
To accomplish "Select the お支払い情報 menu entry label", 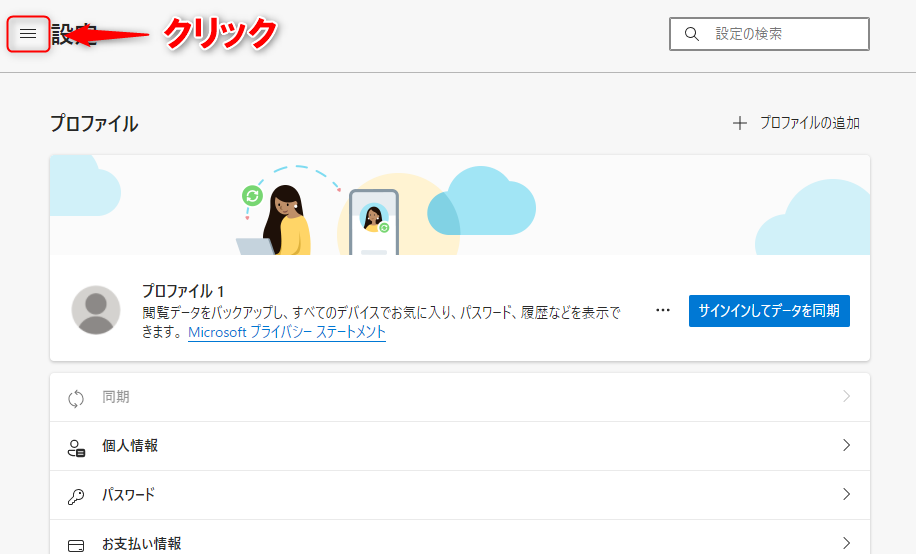I will tap(141, 544).
